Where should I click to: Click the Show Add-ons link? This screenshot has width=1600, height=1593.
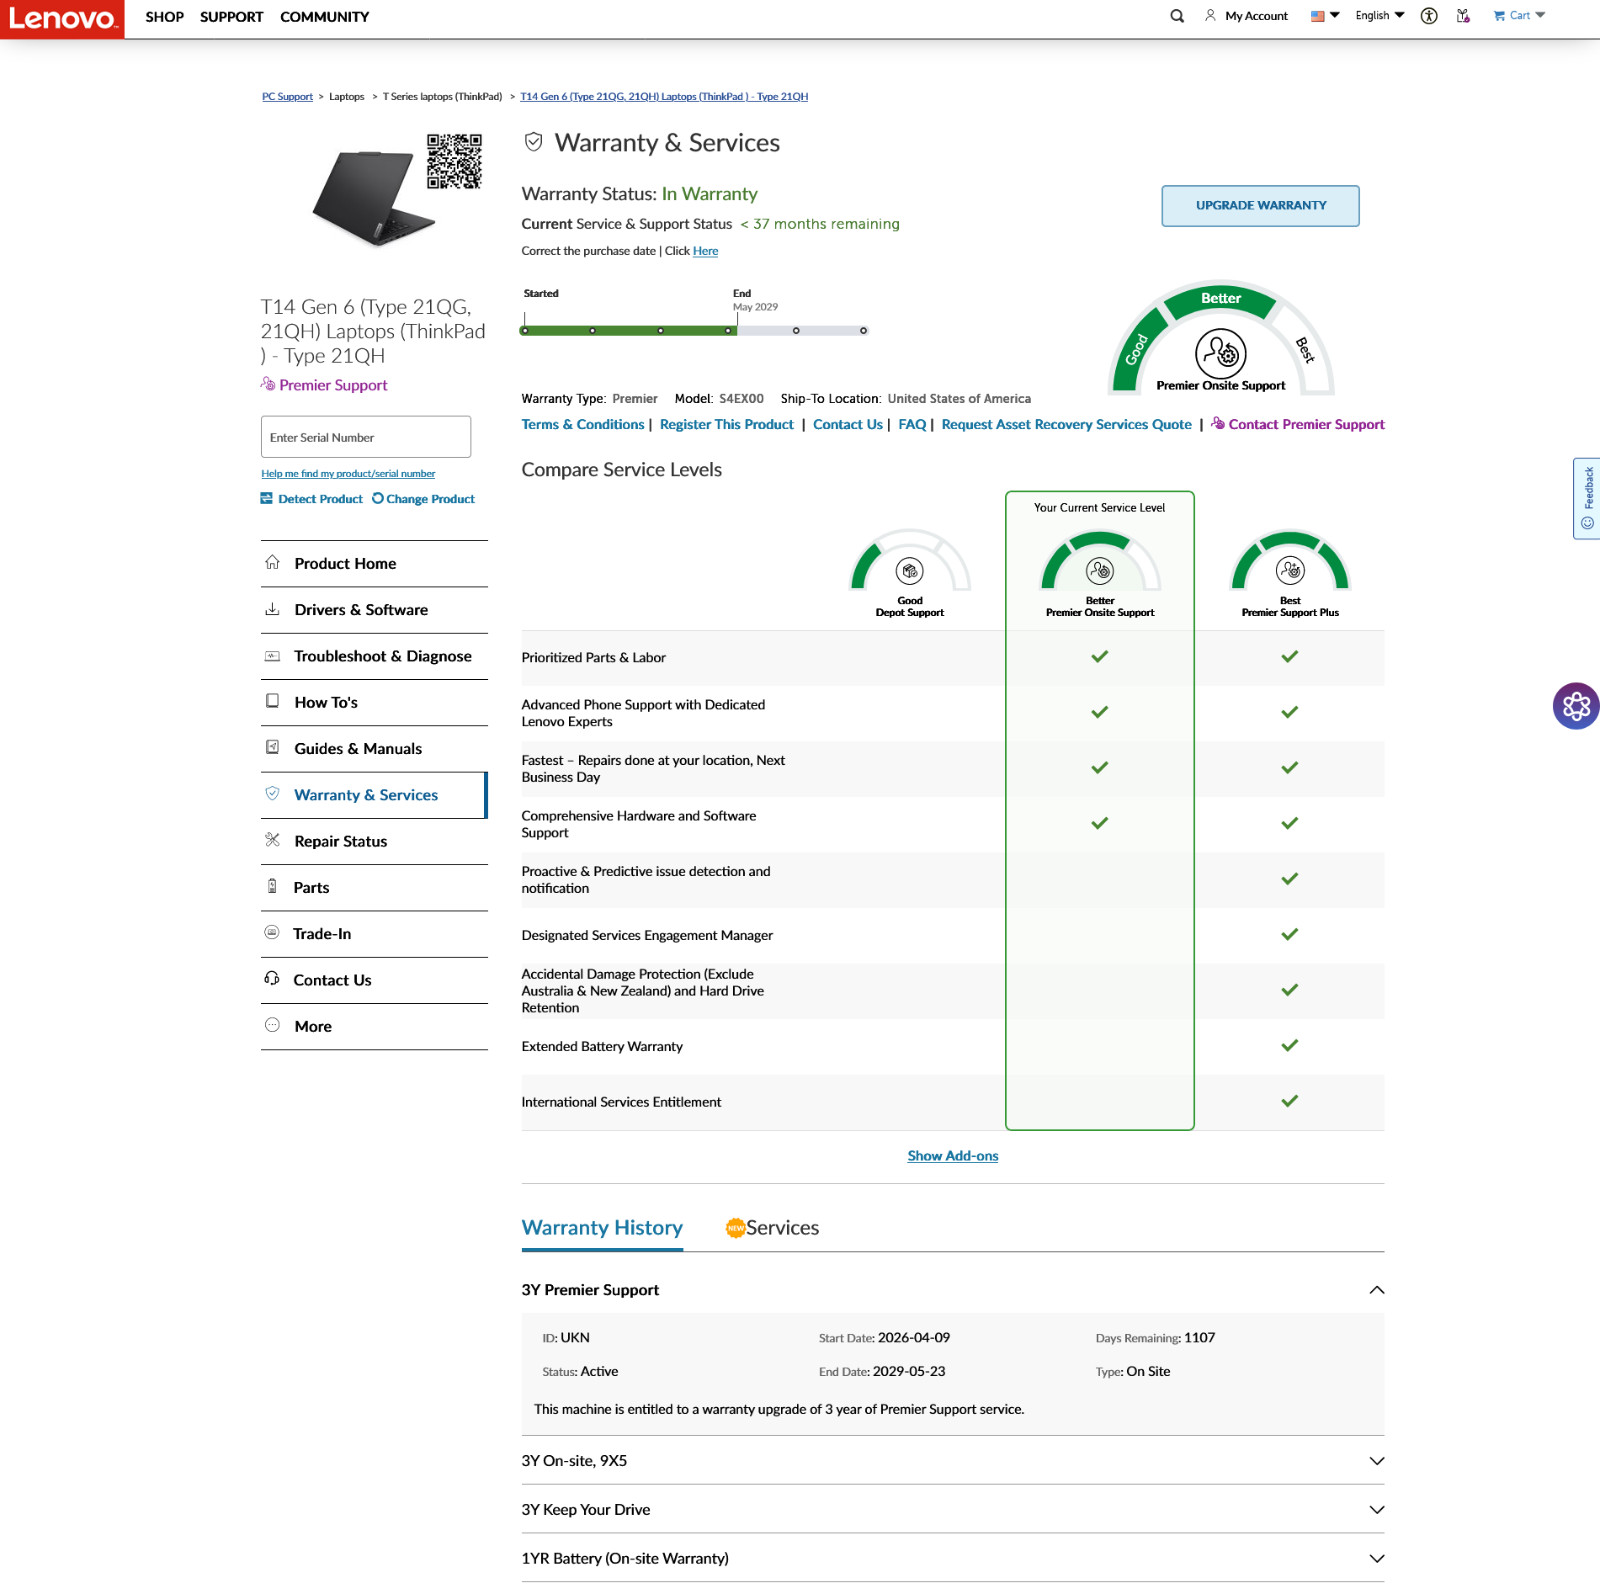pyautogui.click(x=953, y=1156)
